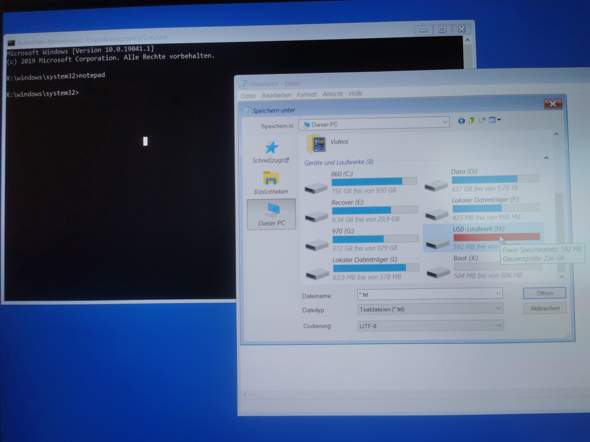Image resolution: width=590 pixels, height=442 pixels.
Task: Go up one folder level
Action: point(471,120)
